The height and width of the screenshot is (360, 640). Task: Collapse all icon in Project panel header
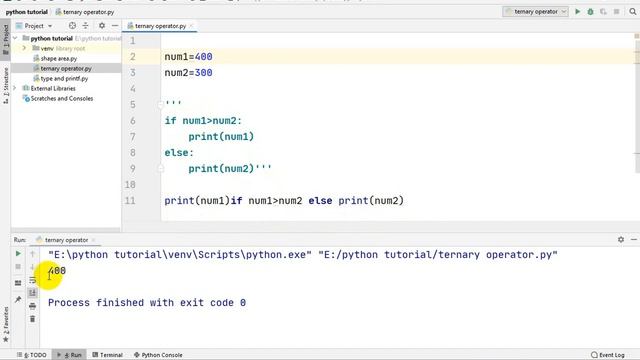coord(85,26)
